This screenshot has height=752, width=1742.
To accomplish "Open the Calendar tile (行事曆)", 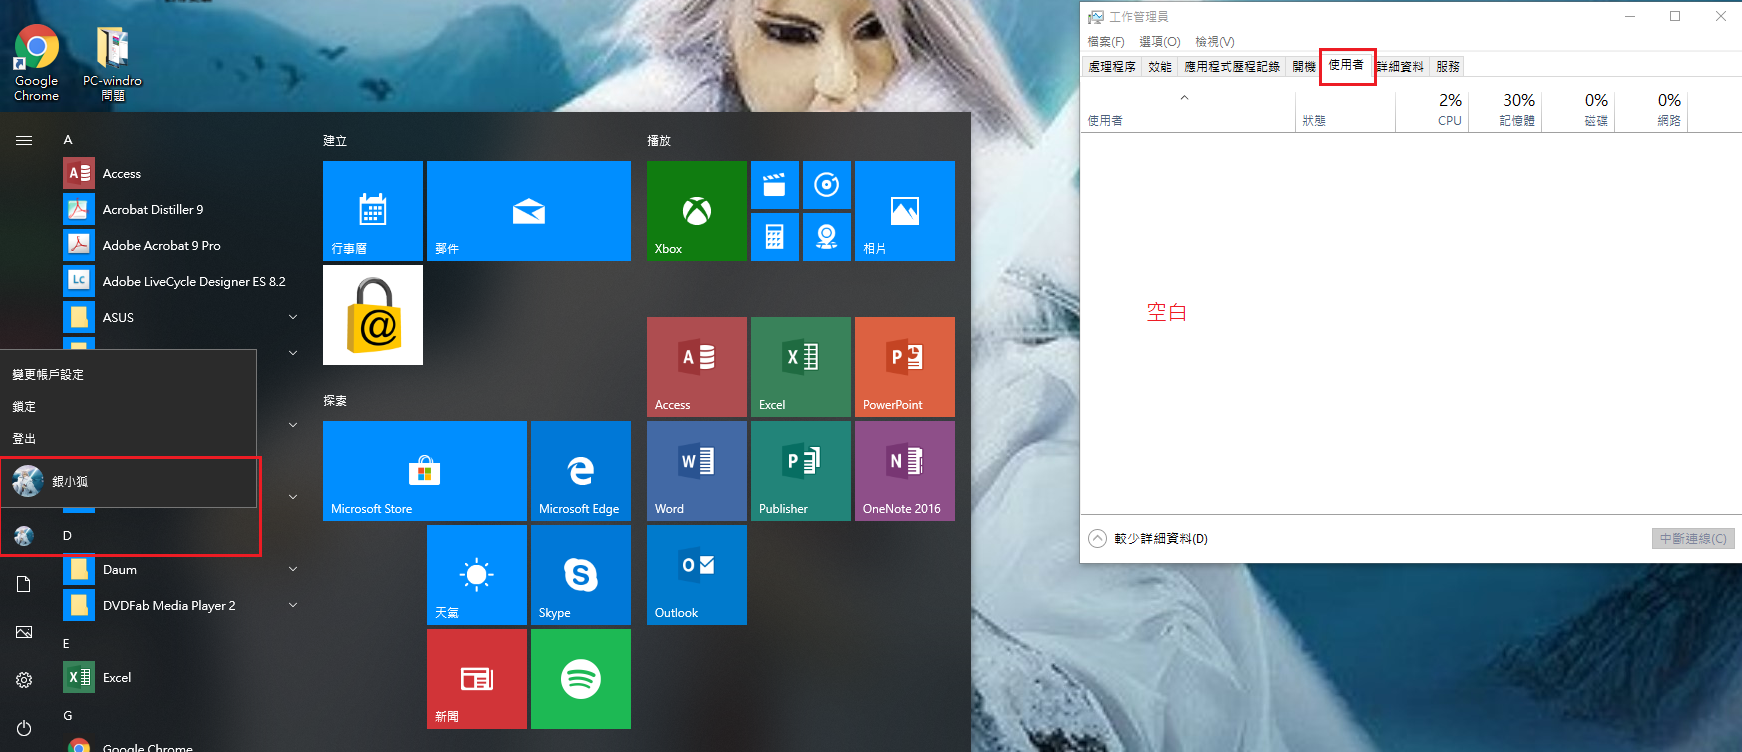I will pos(373,211).
